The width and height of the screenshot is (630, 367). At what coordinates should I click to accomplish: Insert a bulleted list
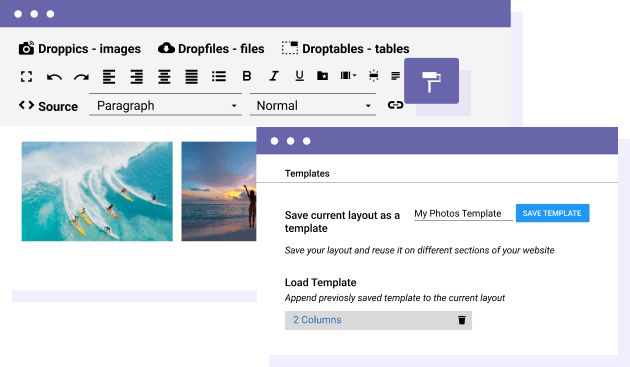coord(219,76)
